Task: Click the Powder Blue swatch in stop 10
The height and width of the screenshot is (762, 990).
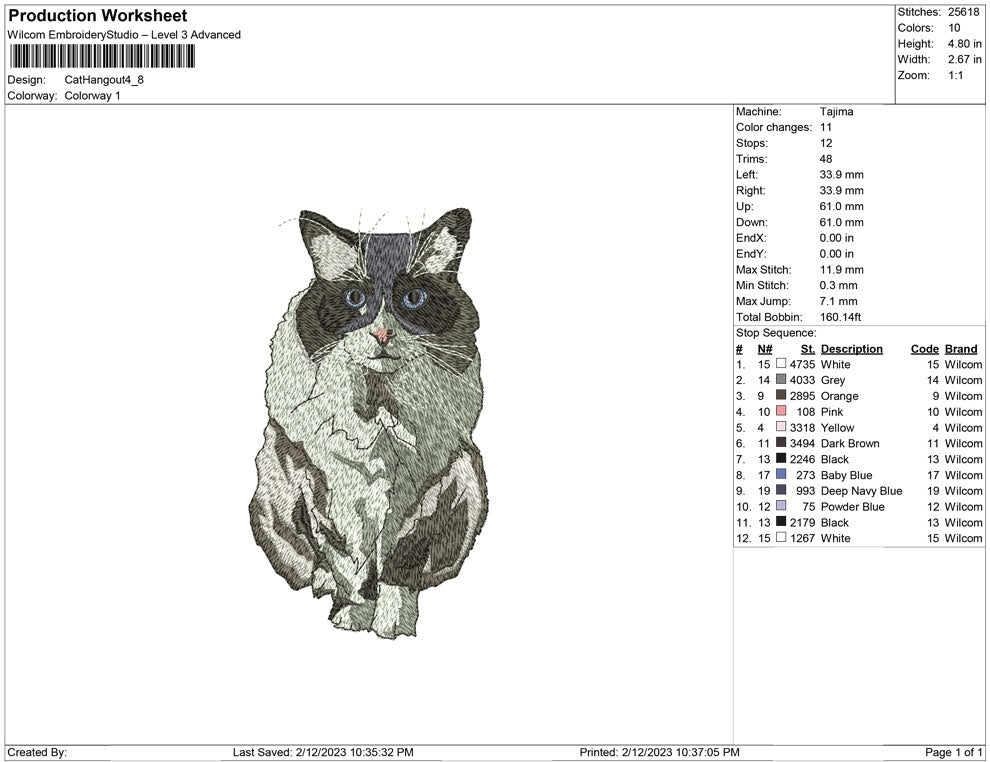Action: point(781,506)
